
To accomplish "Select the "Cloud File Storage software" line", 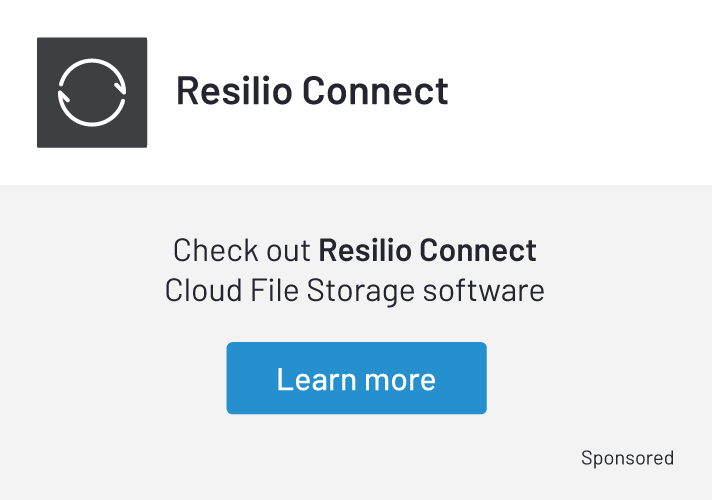I will click(355, 291).
